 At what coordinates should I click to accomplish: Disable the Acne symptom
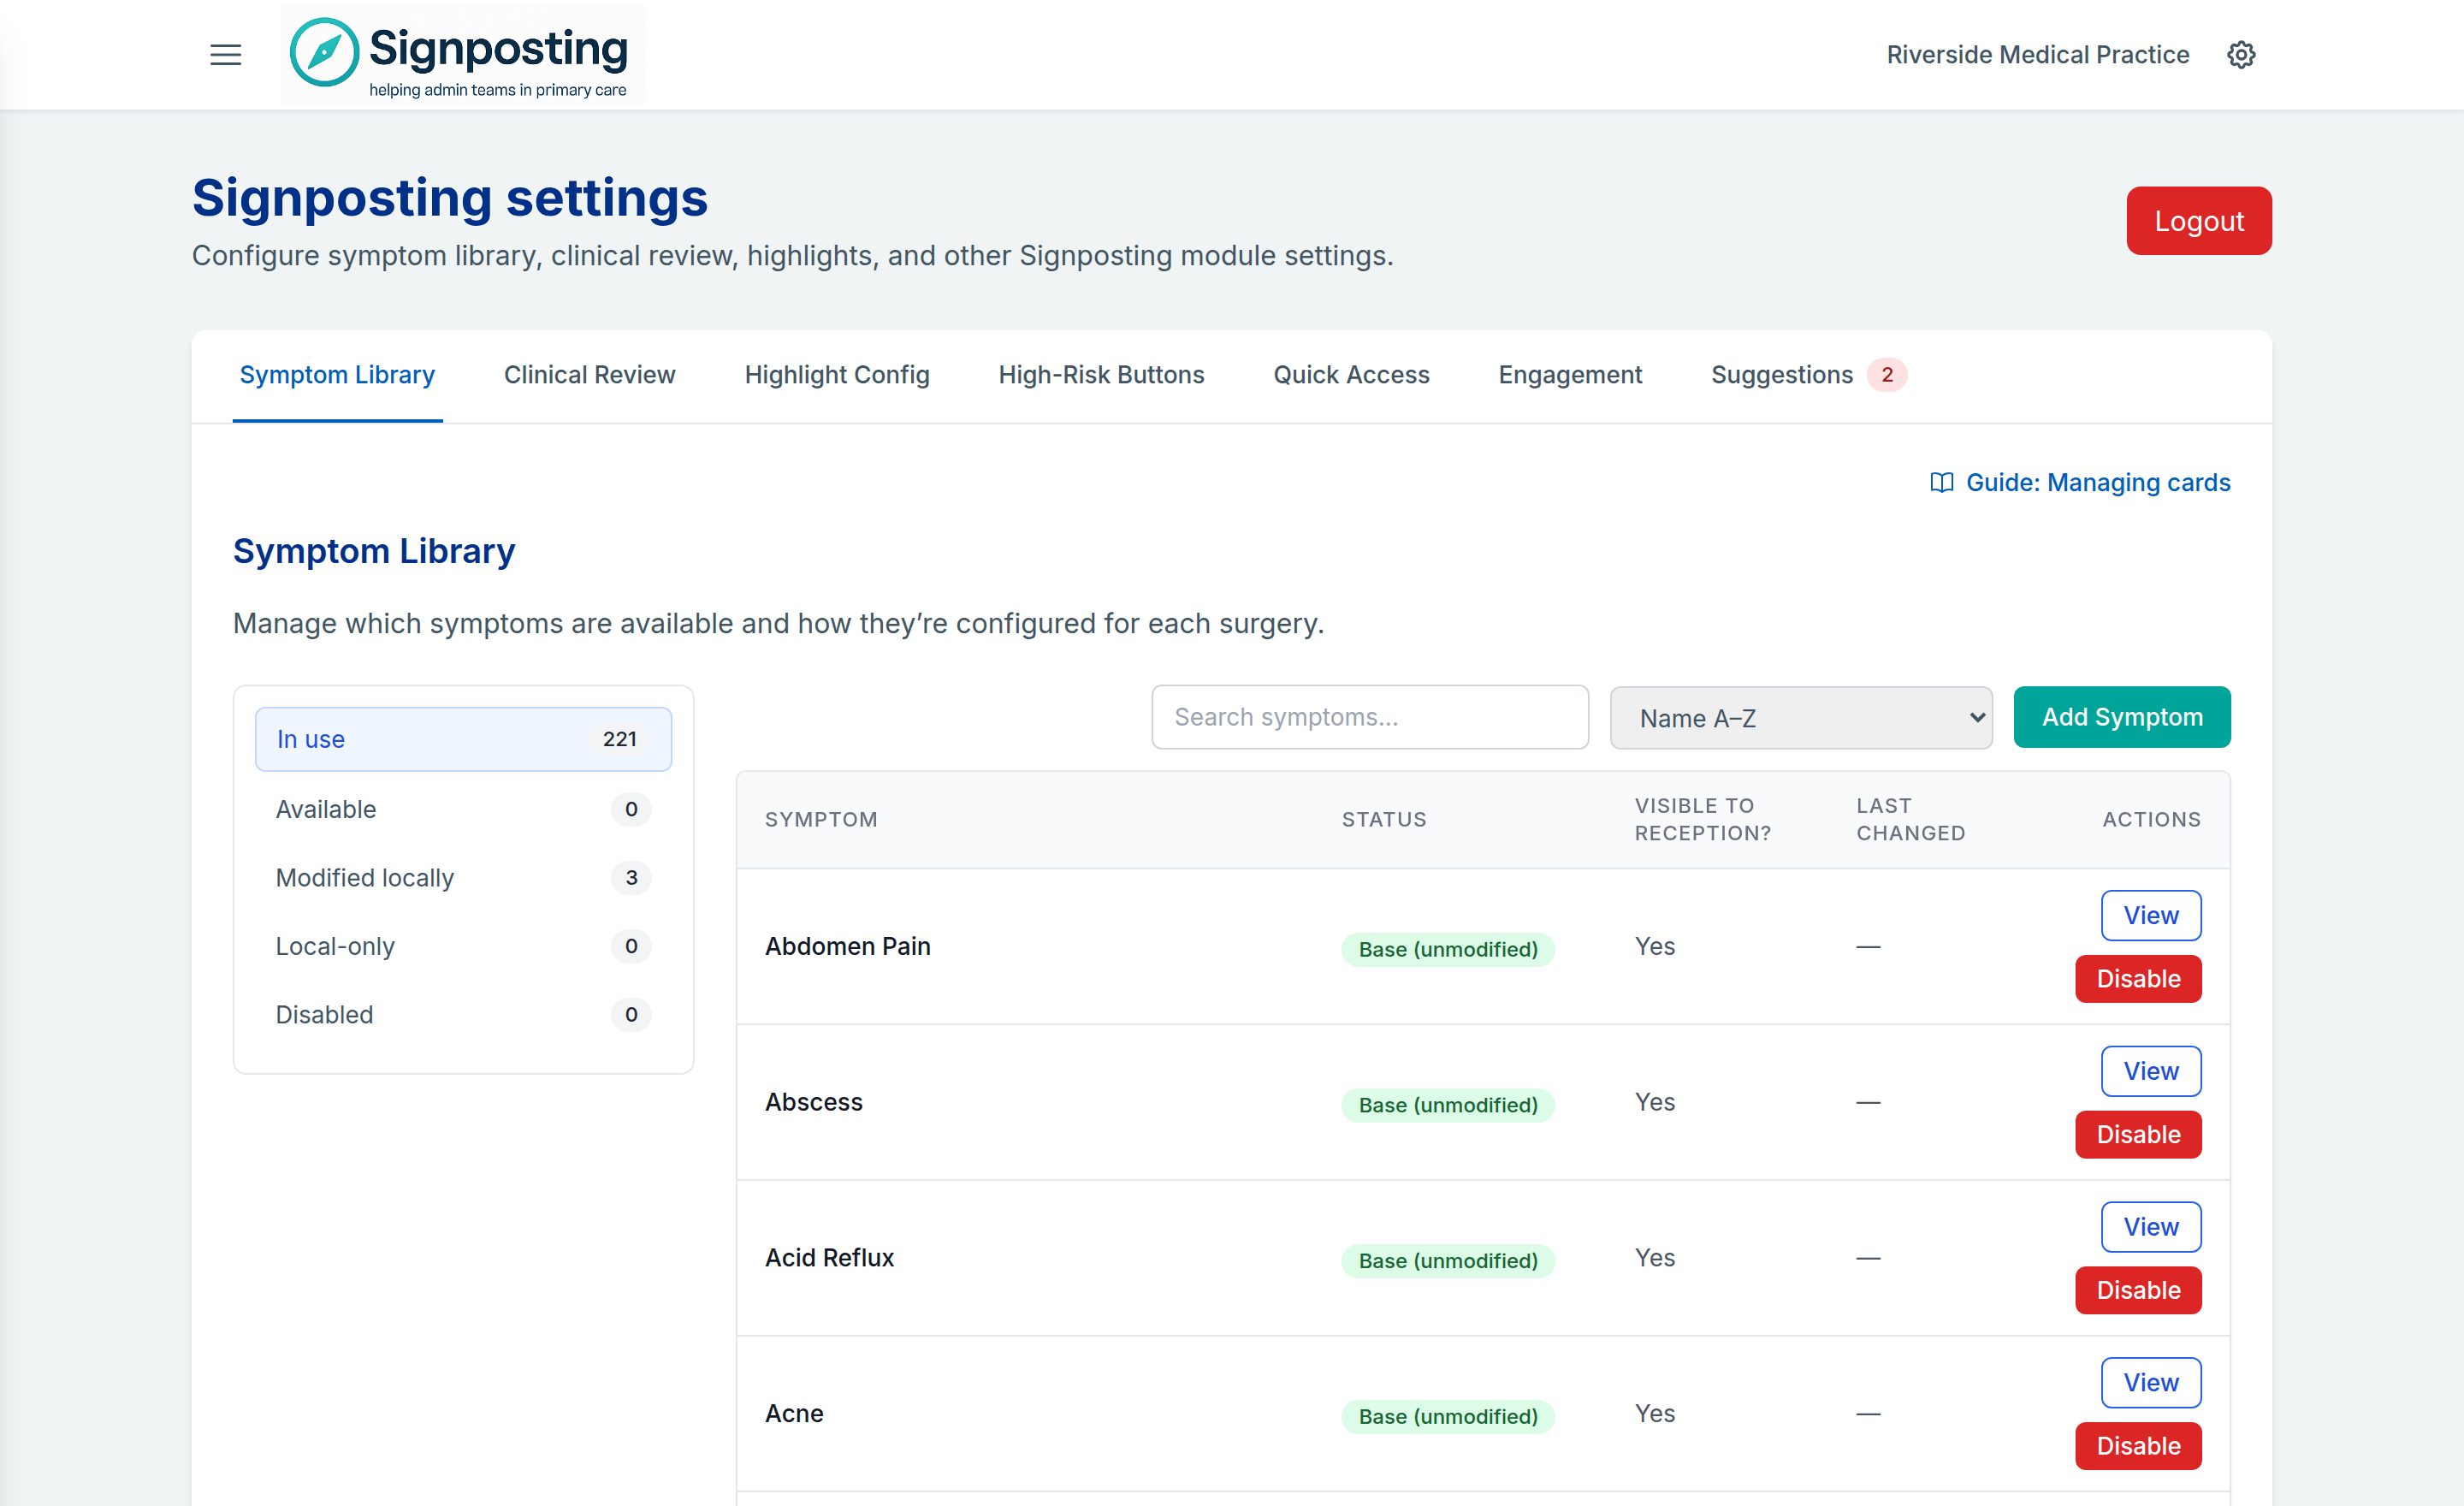(x=2138, y=1447)
